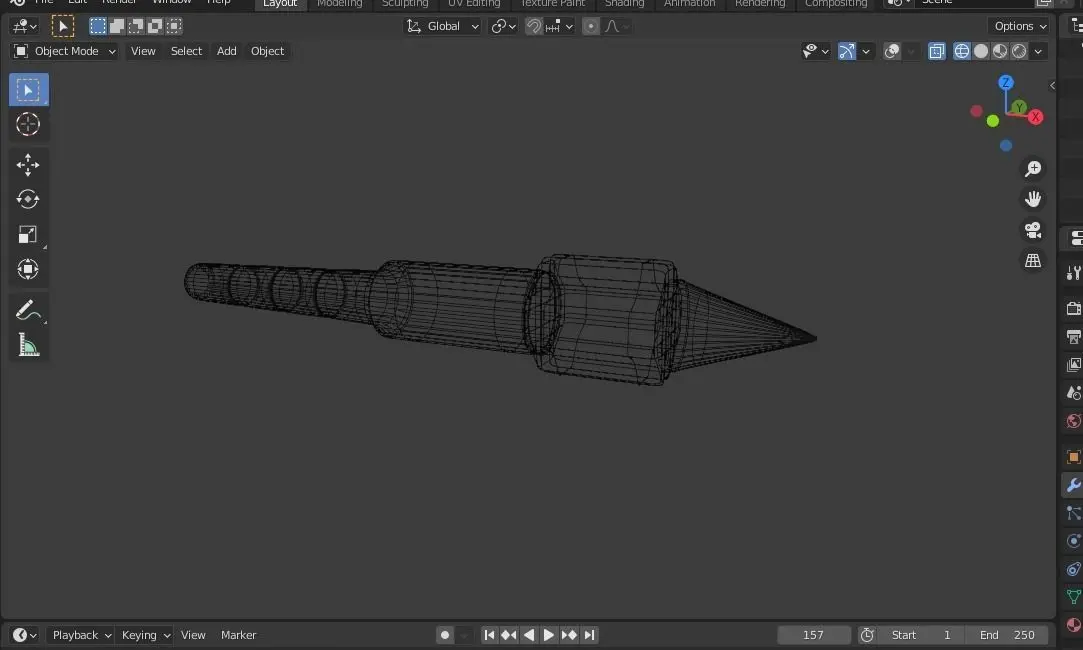Toggle X-ray view button
The image size is (1083, 650).
point(937,51)
